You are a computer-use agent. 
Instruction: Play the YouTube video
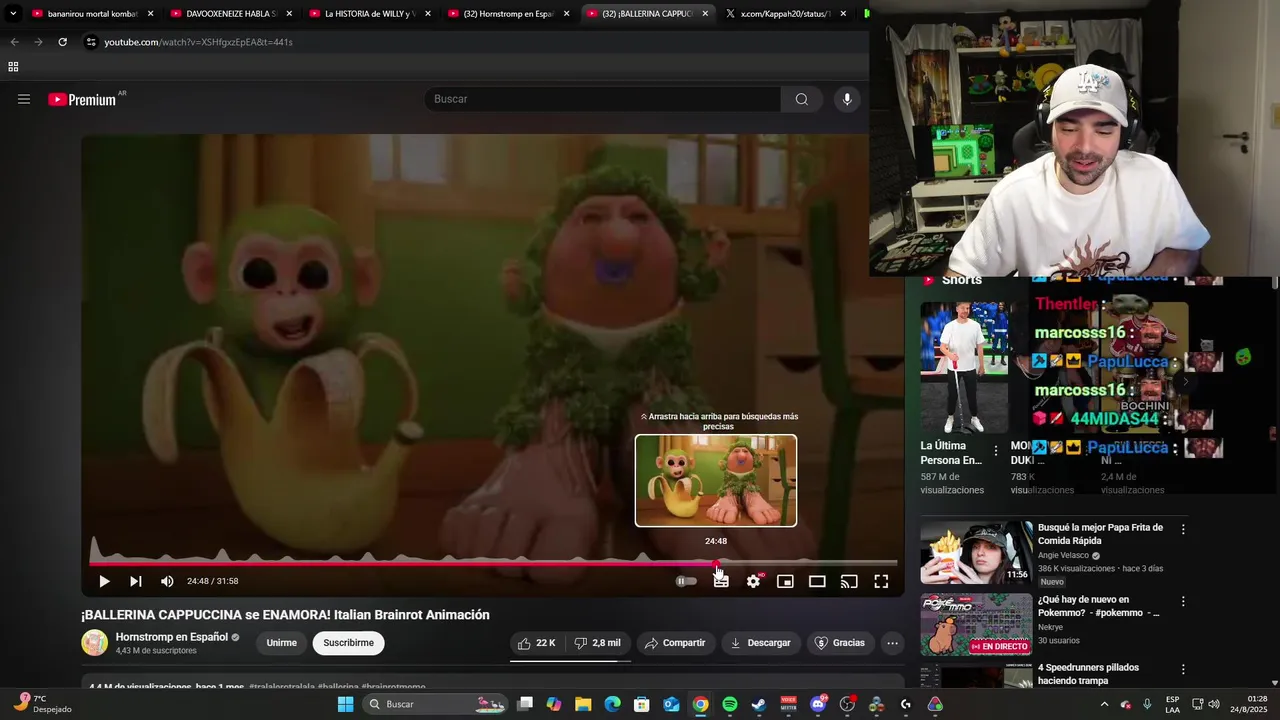click(x=104, y=581)
